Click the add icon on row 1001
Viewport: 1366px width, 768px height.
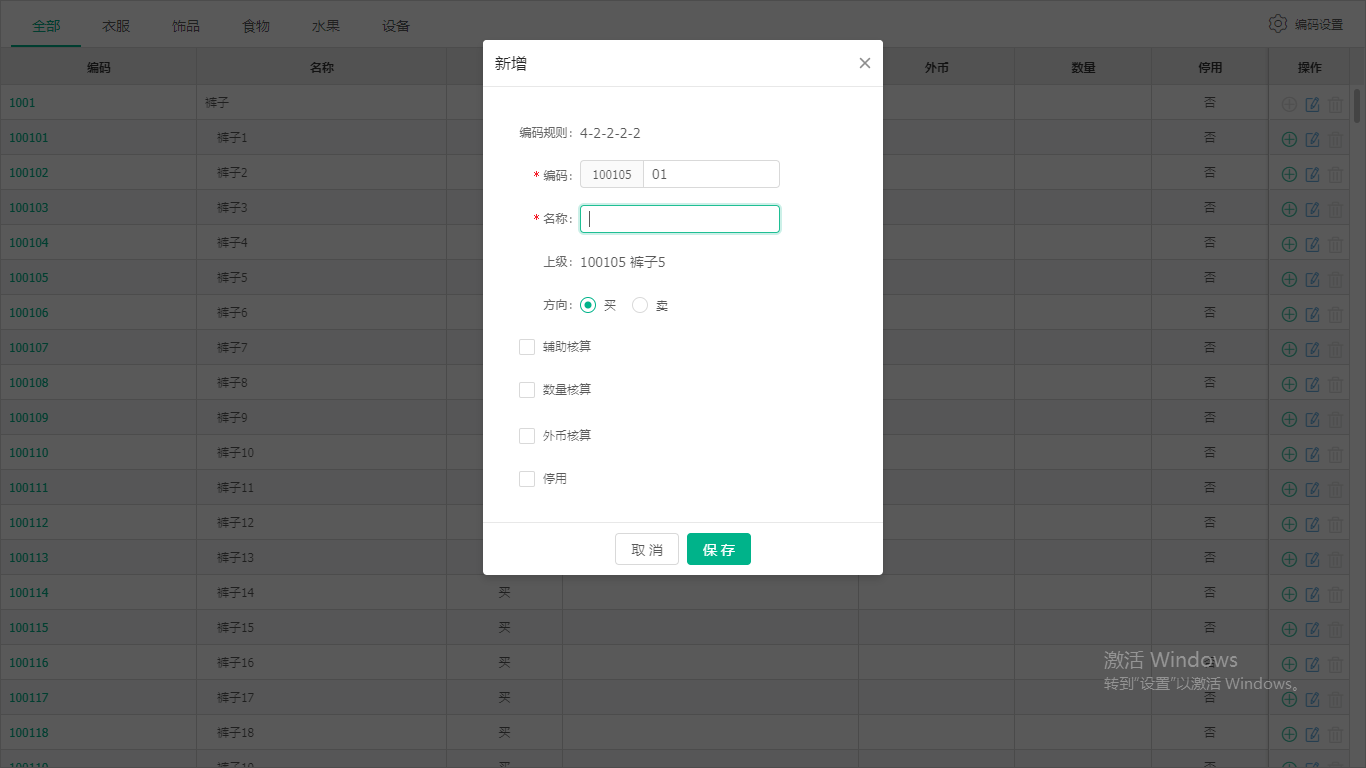(x=1289, y=103)
